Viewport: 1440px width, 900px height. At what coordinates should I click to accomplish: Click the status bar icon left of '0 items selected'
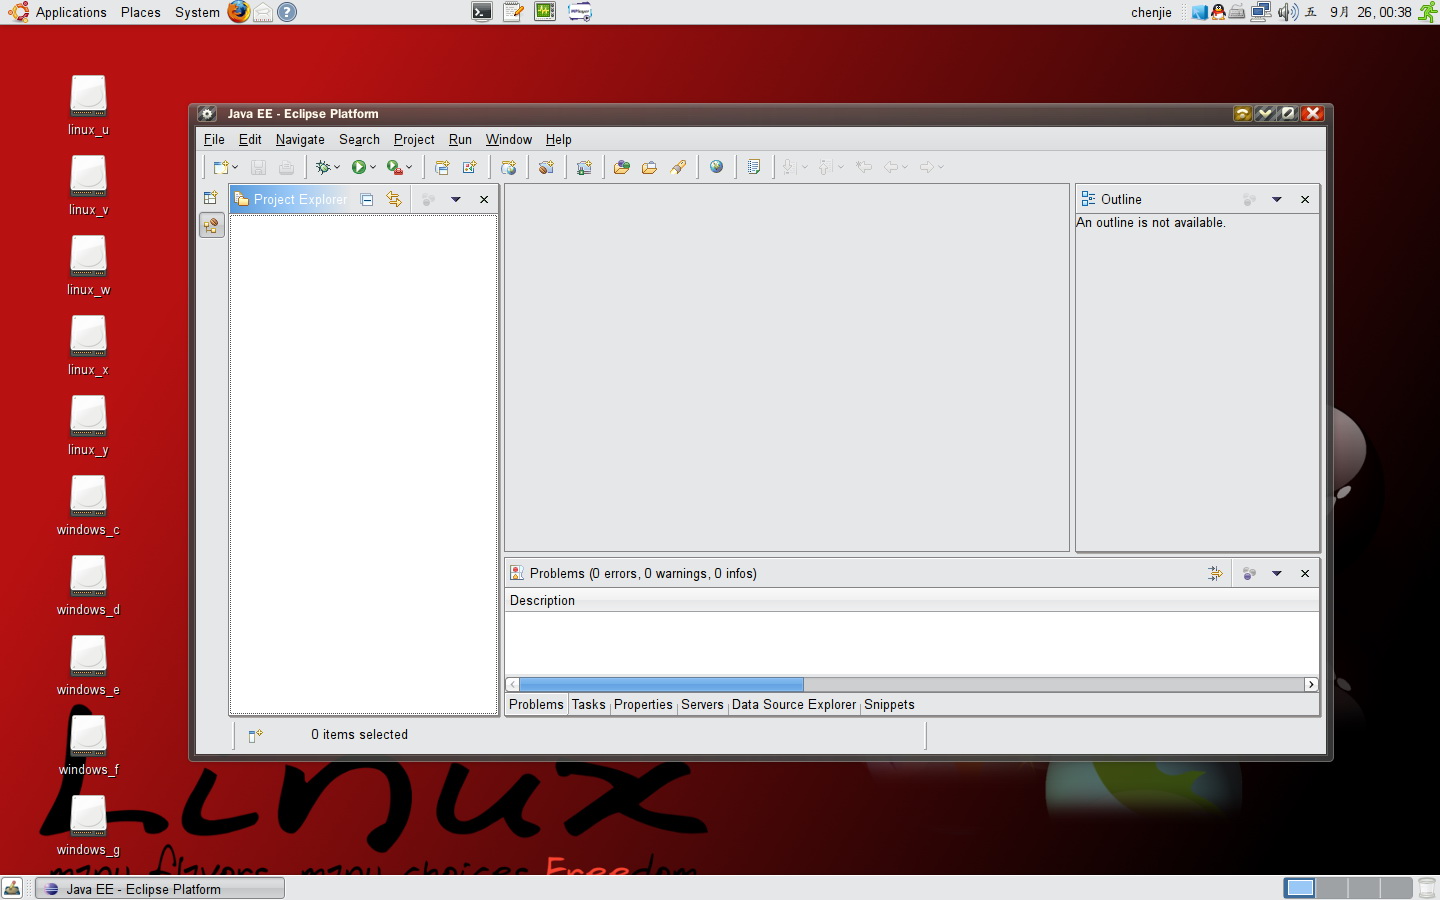click(255, 735)
